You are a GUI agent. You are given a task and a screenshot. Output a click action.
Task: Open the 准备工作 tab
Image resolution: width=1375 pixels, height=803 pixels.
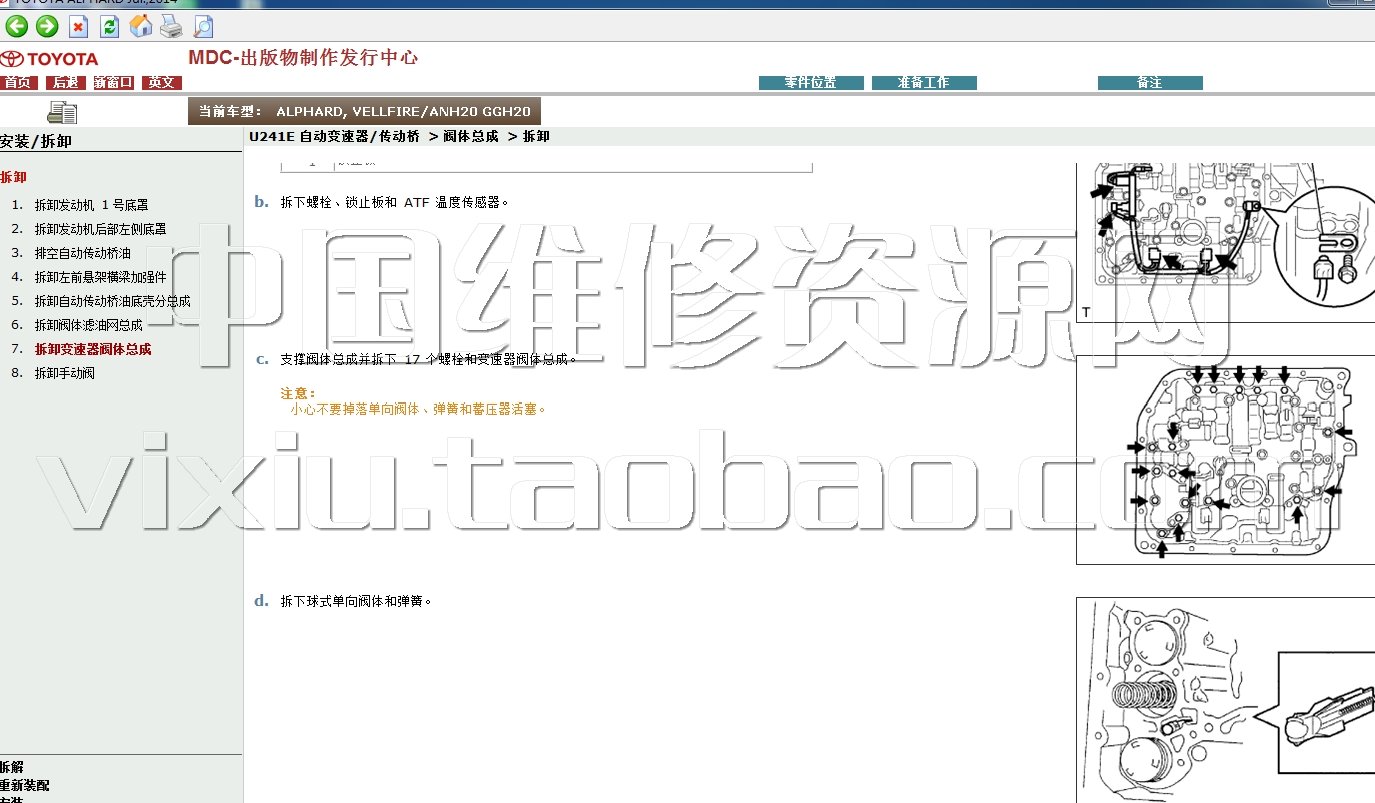pos(924,83)
